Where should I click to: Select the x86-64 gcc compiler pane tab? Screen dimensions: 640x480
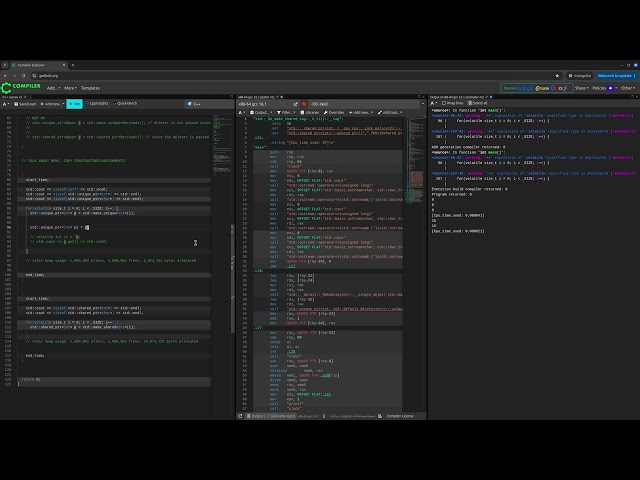pyautogui.click(x=260, y=97)
